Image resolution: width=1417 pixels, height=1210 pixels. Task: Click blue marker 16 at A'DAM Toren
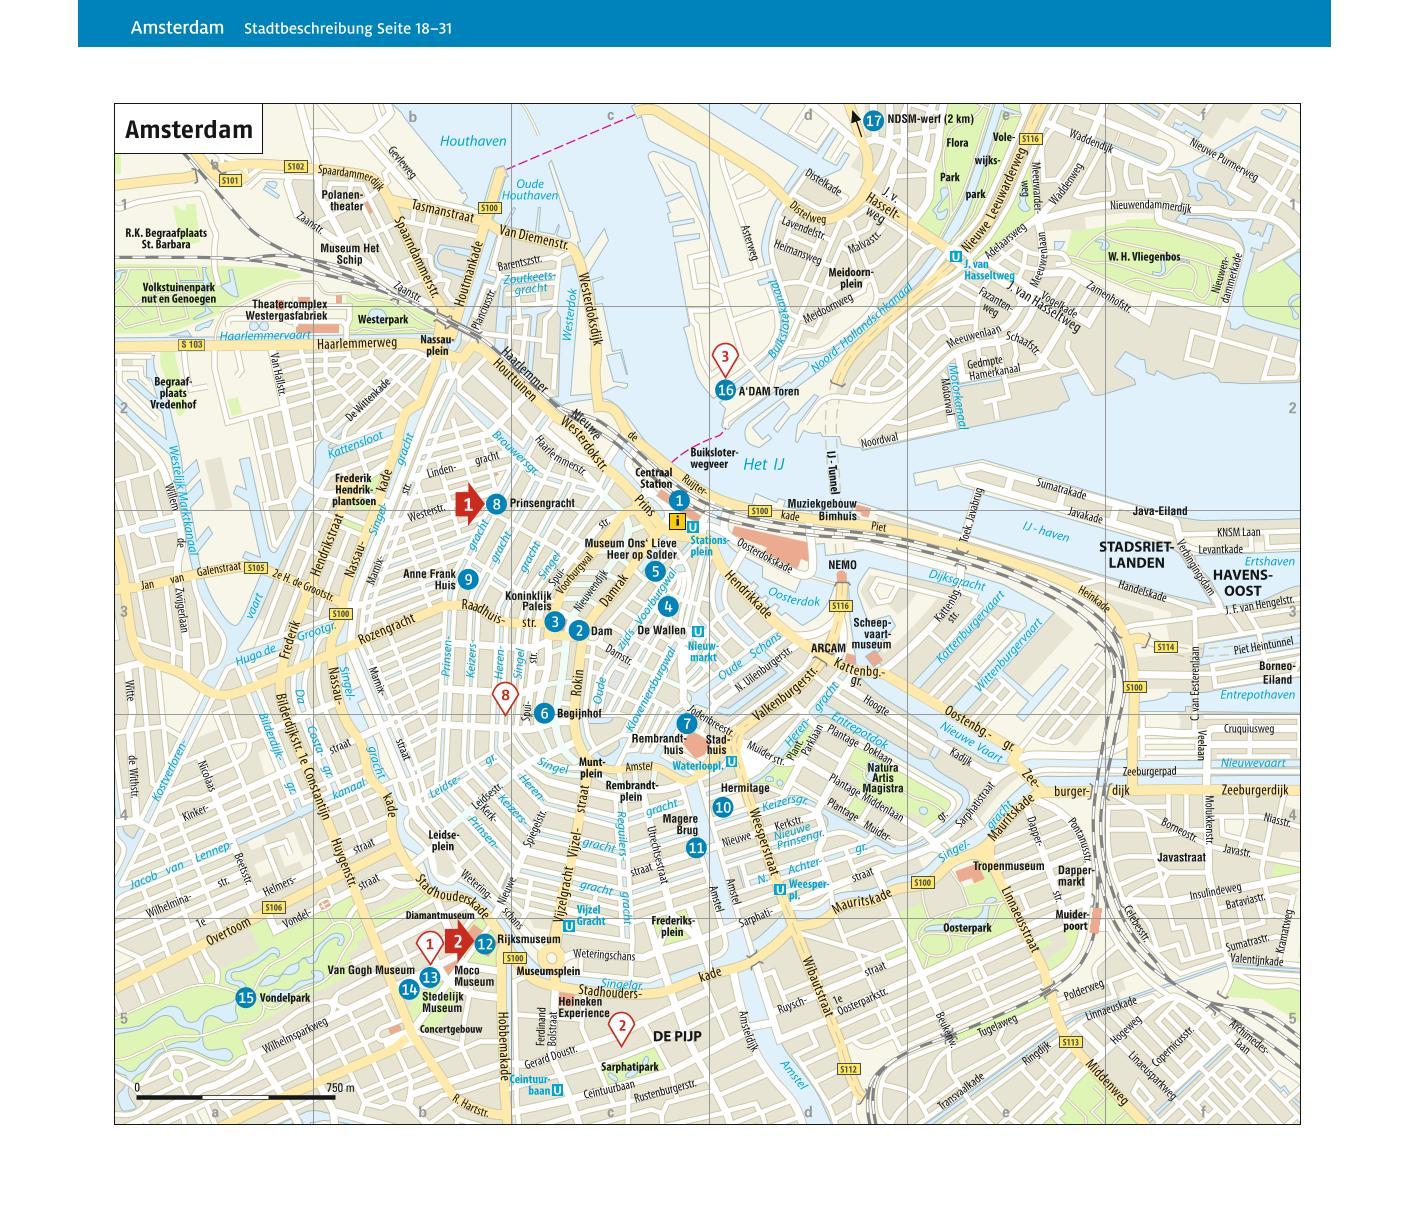725,391
